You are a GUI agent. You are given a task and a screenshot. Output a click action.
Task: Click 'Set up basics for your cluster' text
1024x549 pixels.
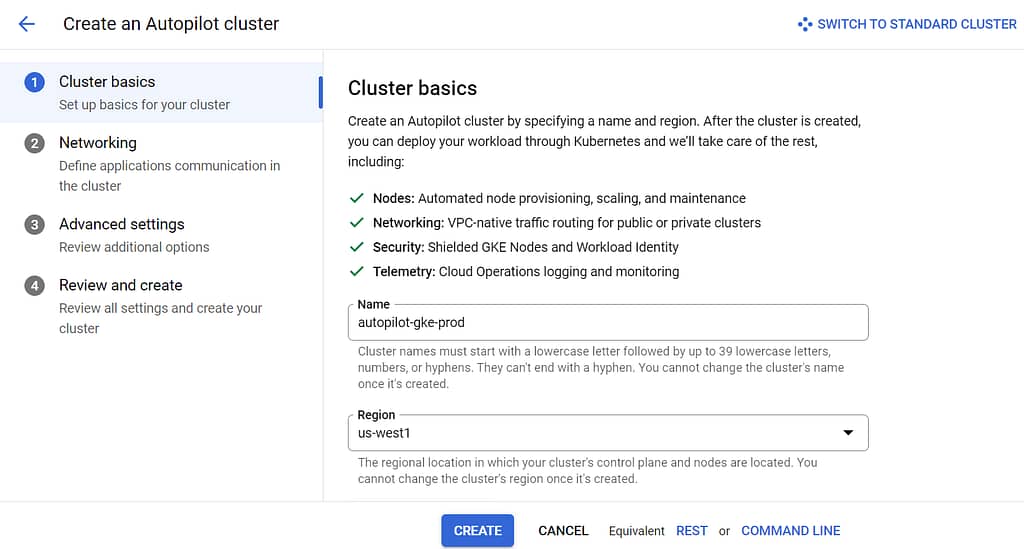[144, 104]
